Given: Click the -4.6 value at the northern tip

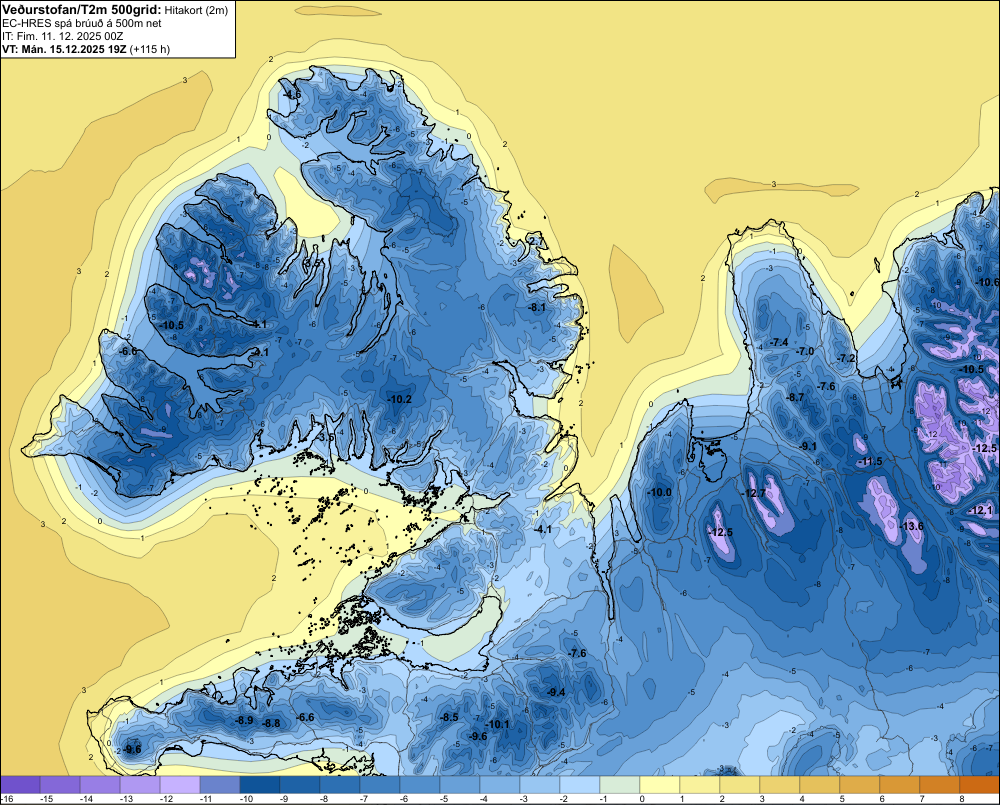Looking at the screenshot, I should click(292, 94).
